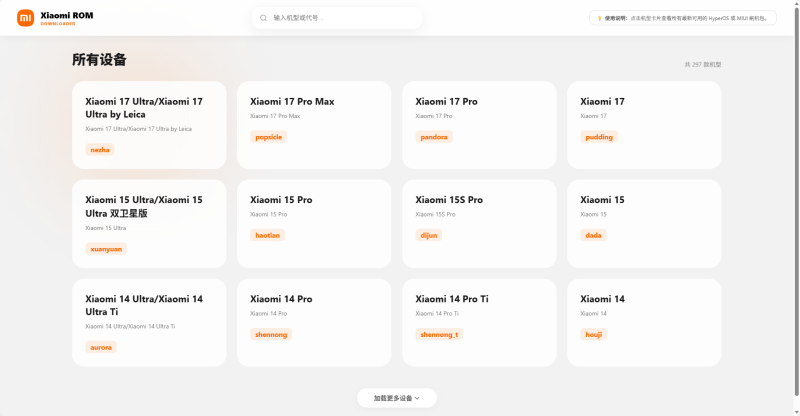Open the Xiaomi 17 Pro Max card
Image resolution: width=800 pixels, height=416 pixels.
(314, 124)
